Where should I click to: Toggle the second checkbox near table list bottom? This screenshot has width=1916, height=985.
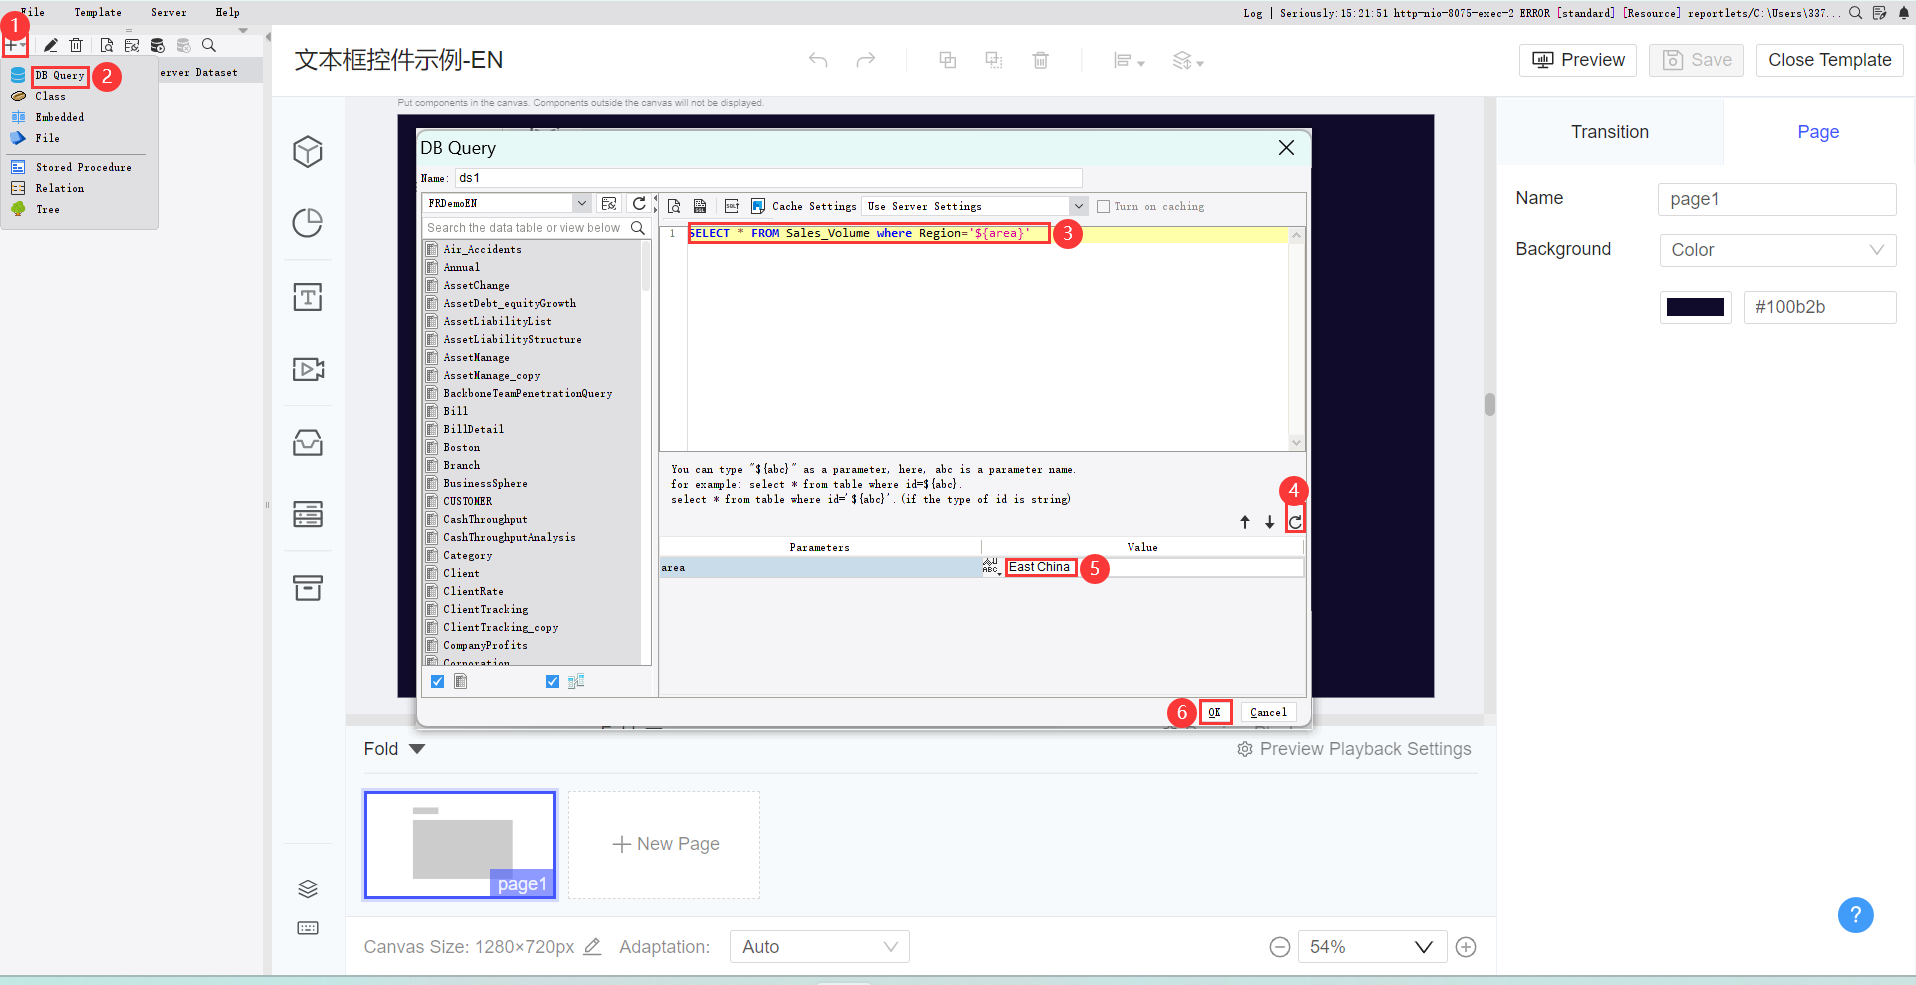click(552, 681)
